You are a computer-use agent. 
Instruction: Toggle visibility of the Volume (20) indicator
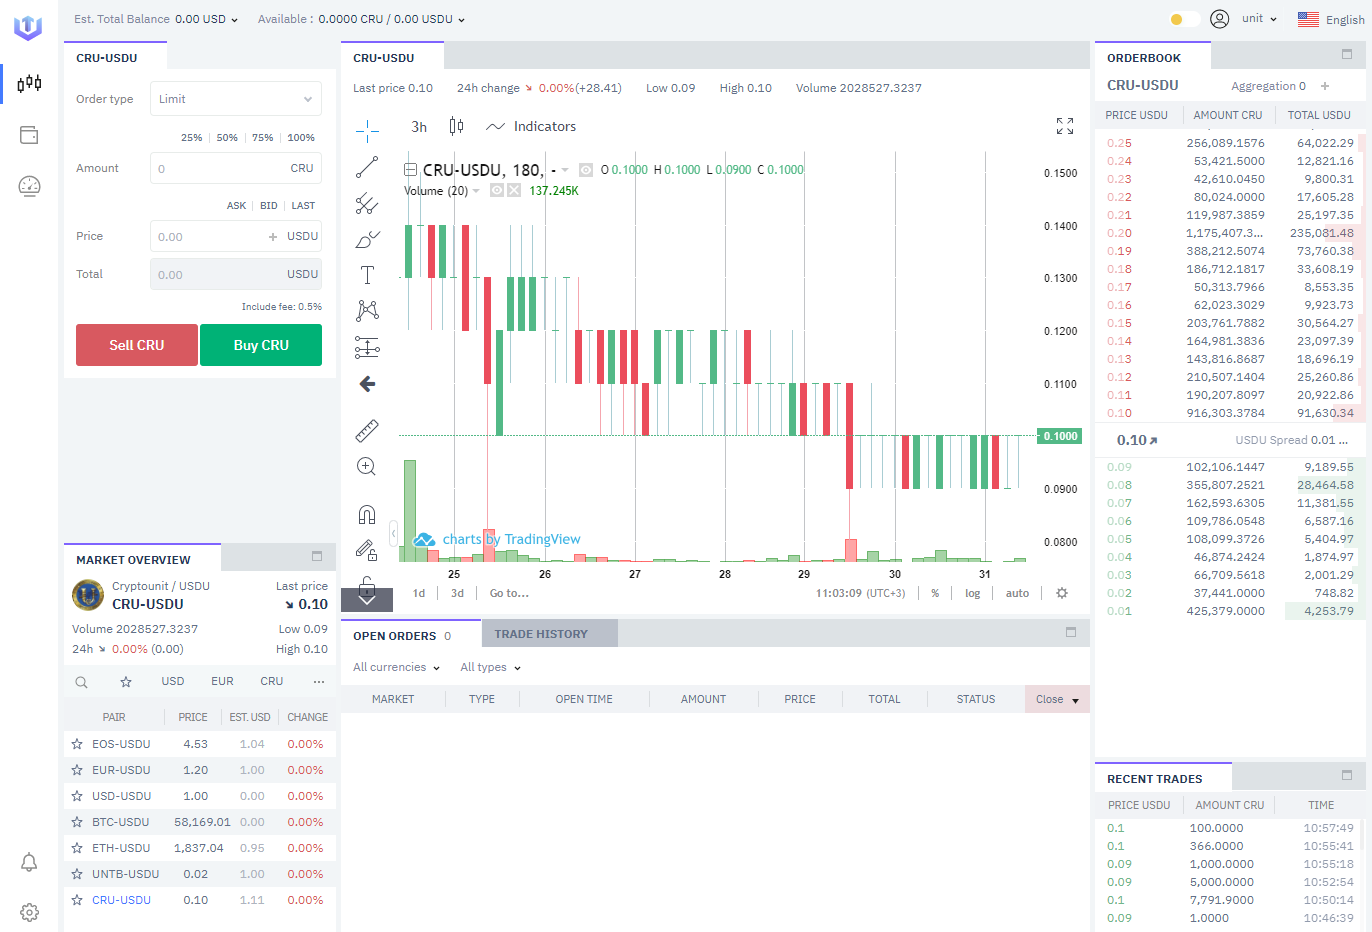[496, 190]
